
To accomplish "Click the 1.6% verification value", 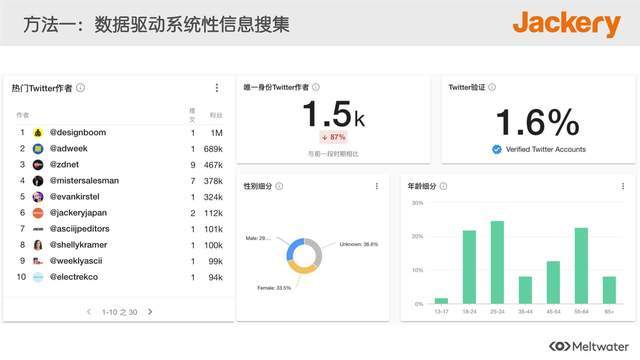I will 538,122.
